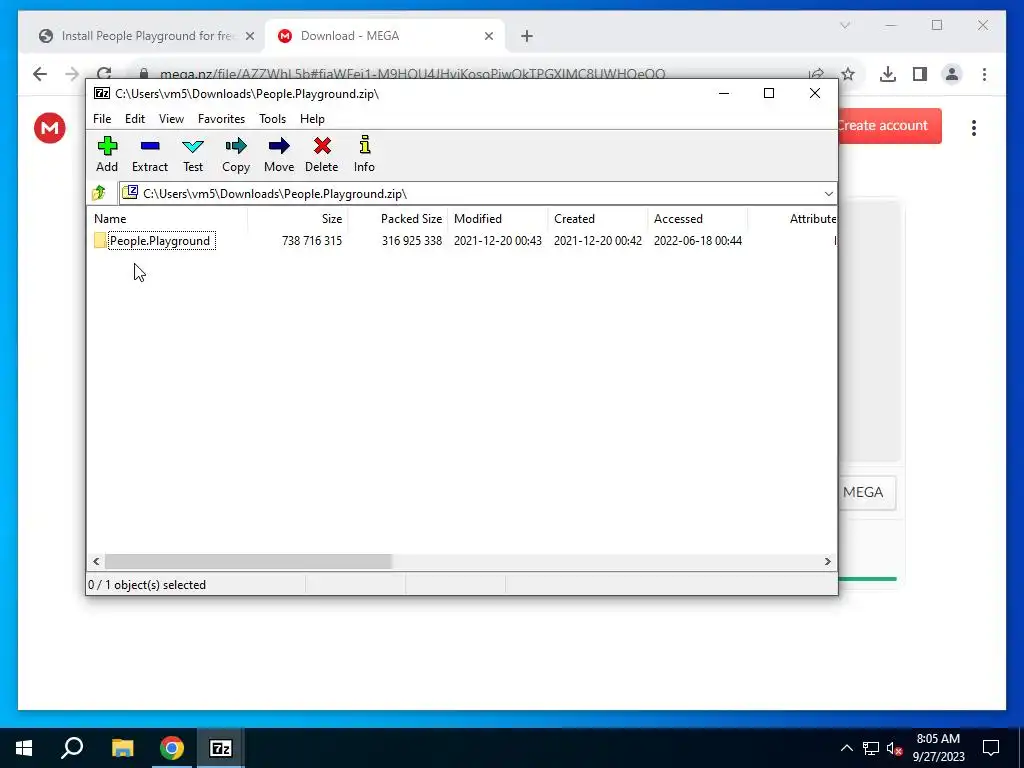Click the MEGA logo in browser page
The image size is (1024, 768).
tap(50, 128)
